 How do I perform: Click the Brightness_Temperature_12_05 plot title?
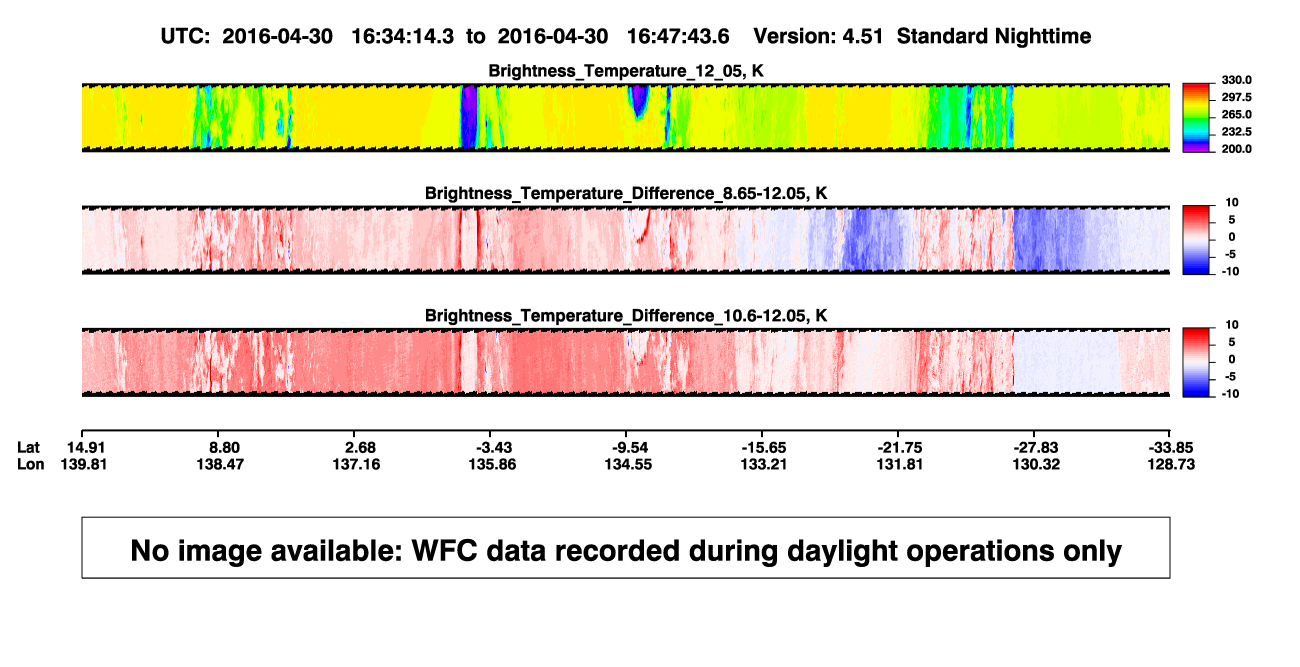pos(626,72)
